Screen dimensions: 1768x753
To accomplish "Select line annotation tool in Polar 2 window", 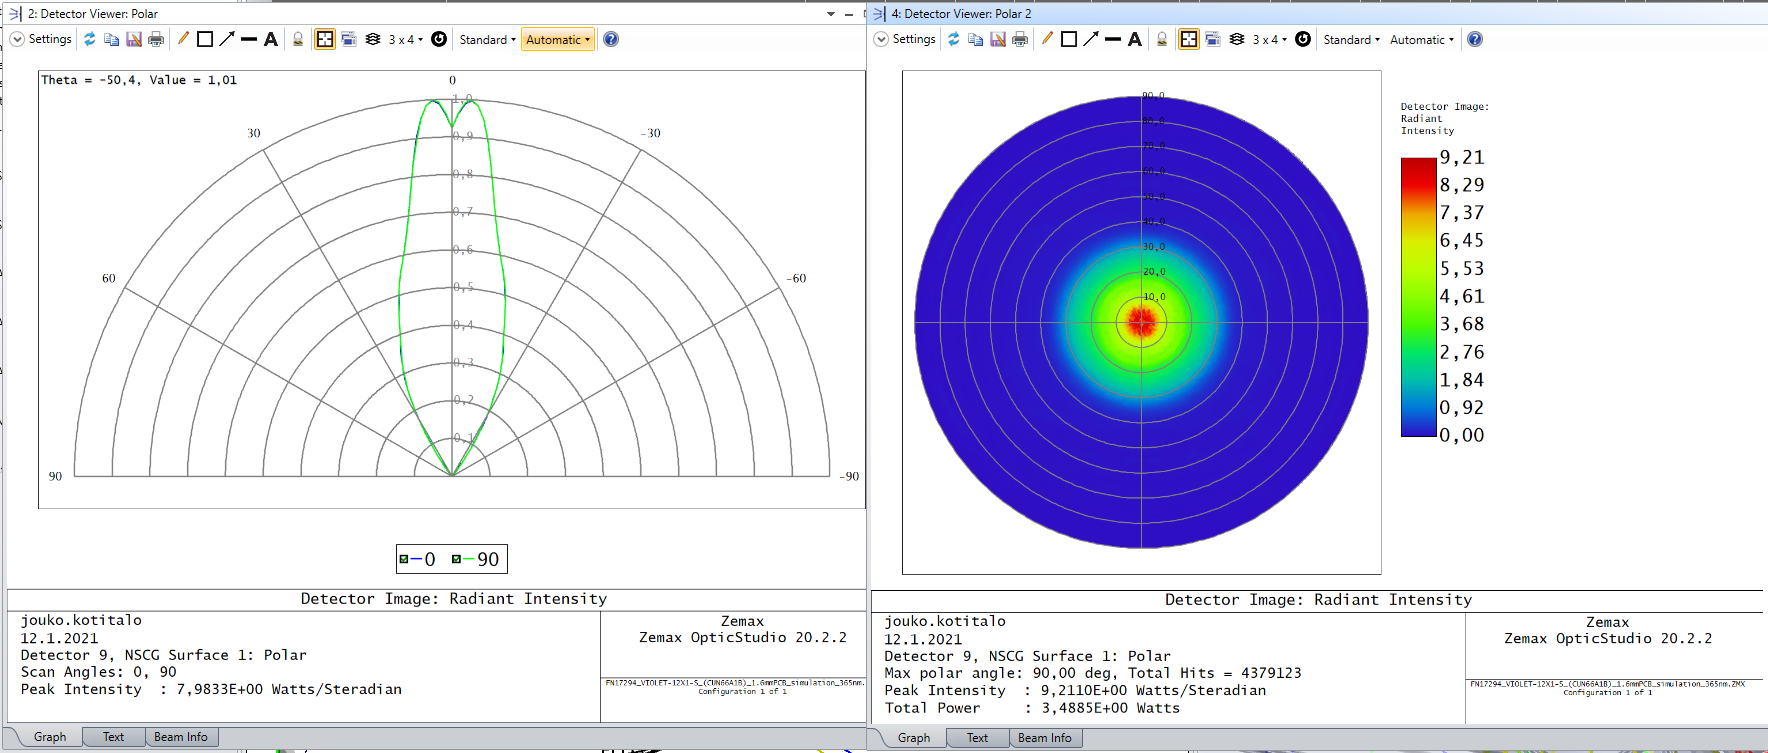I will pos(1113,39).
